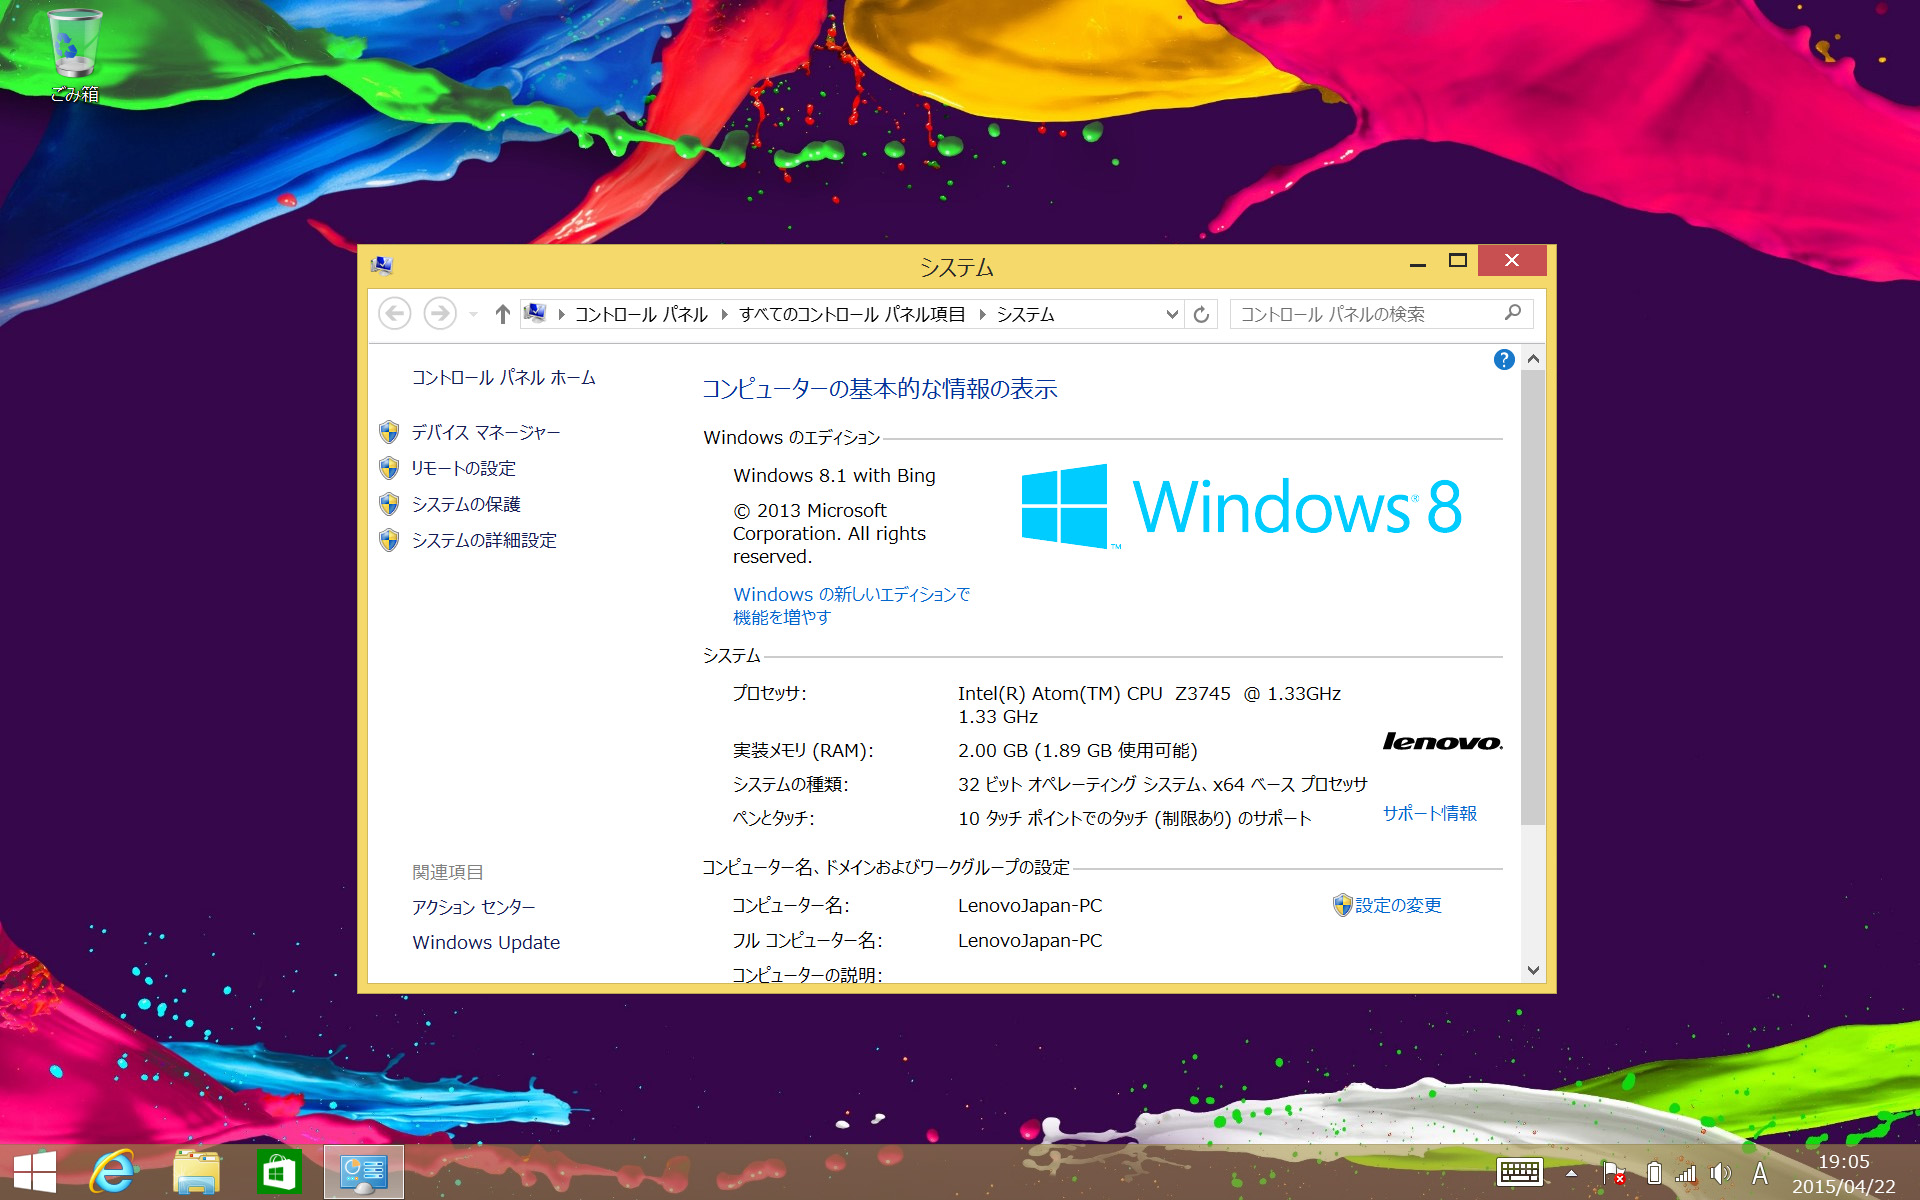1920x1200 pixels.
Task: Click the Forward navigation arrow
Action: [439, 314]
